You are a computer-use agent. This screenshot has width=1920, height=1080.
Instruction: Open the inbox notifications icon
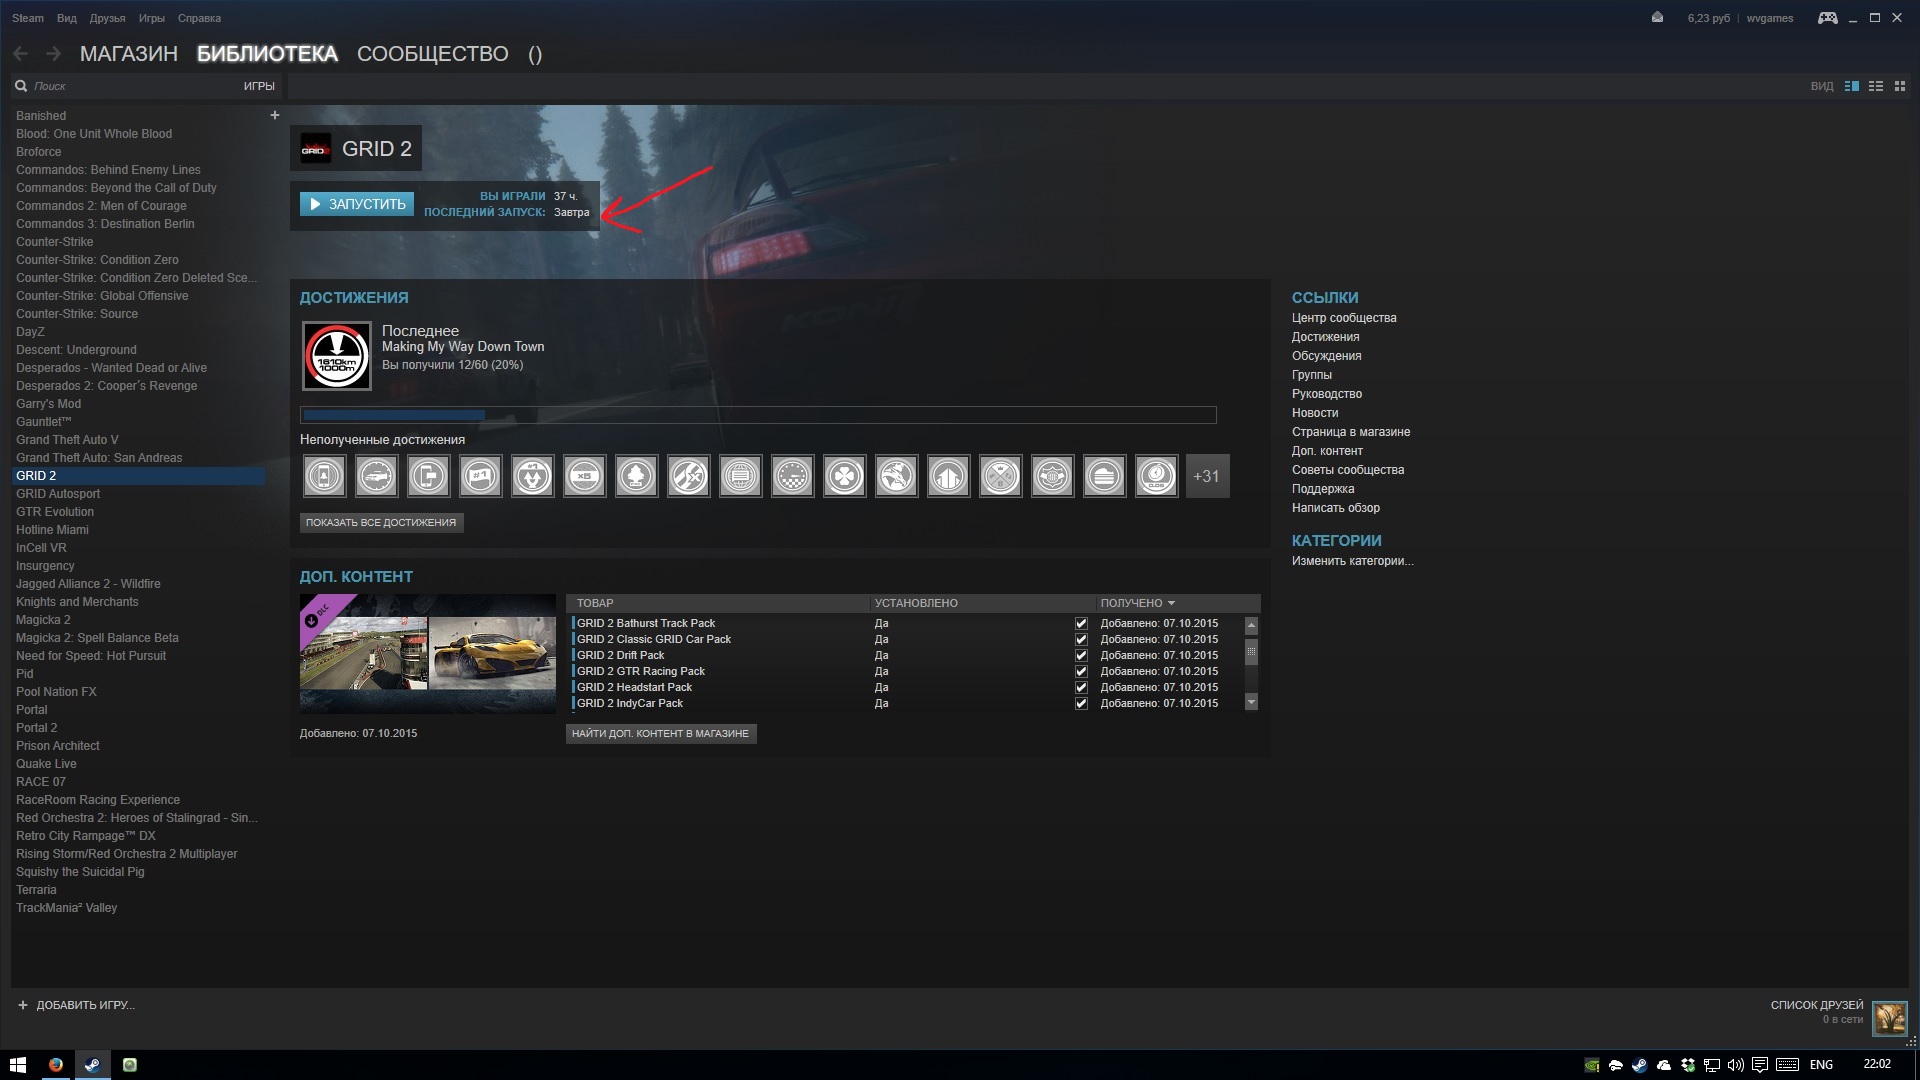coord(1657,17)
